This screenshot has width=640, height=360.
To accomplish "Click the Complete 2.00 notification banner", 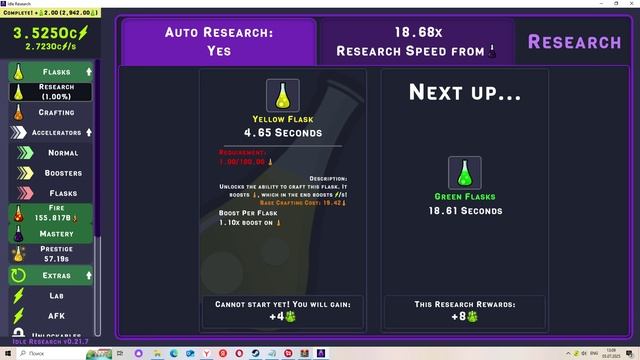I will click(50, 13).
